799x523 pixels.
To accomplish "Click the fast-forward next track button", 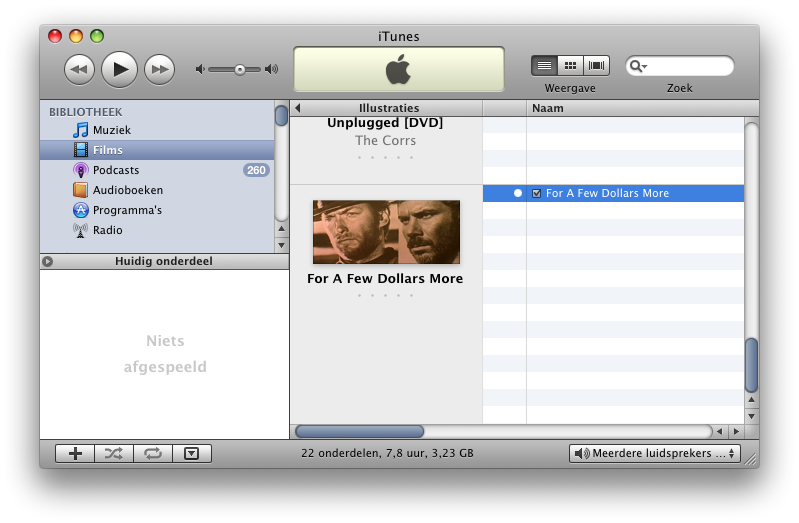I will (159, 69).
